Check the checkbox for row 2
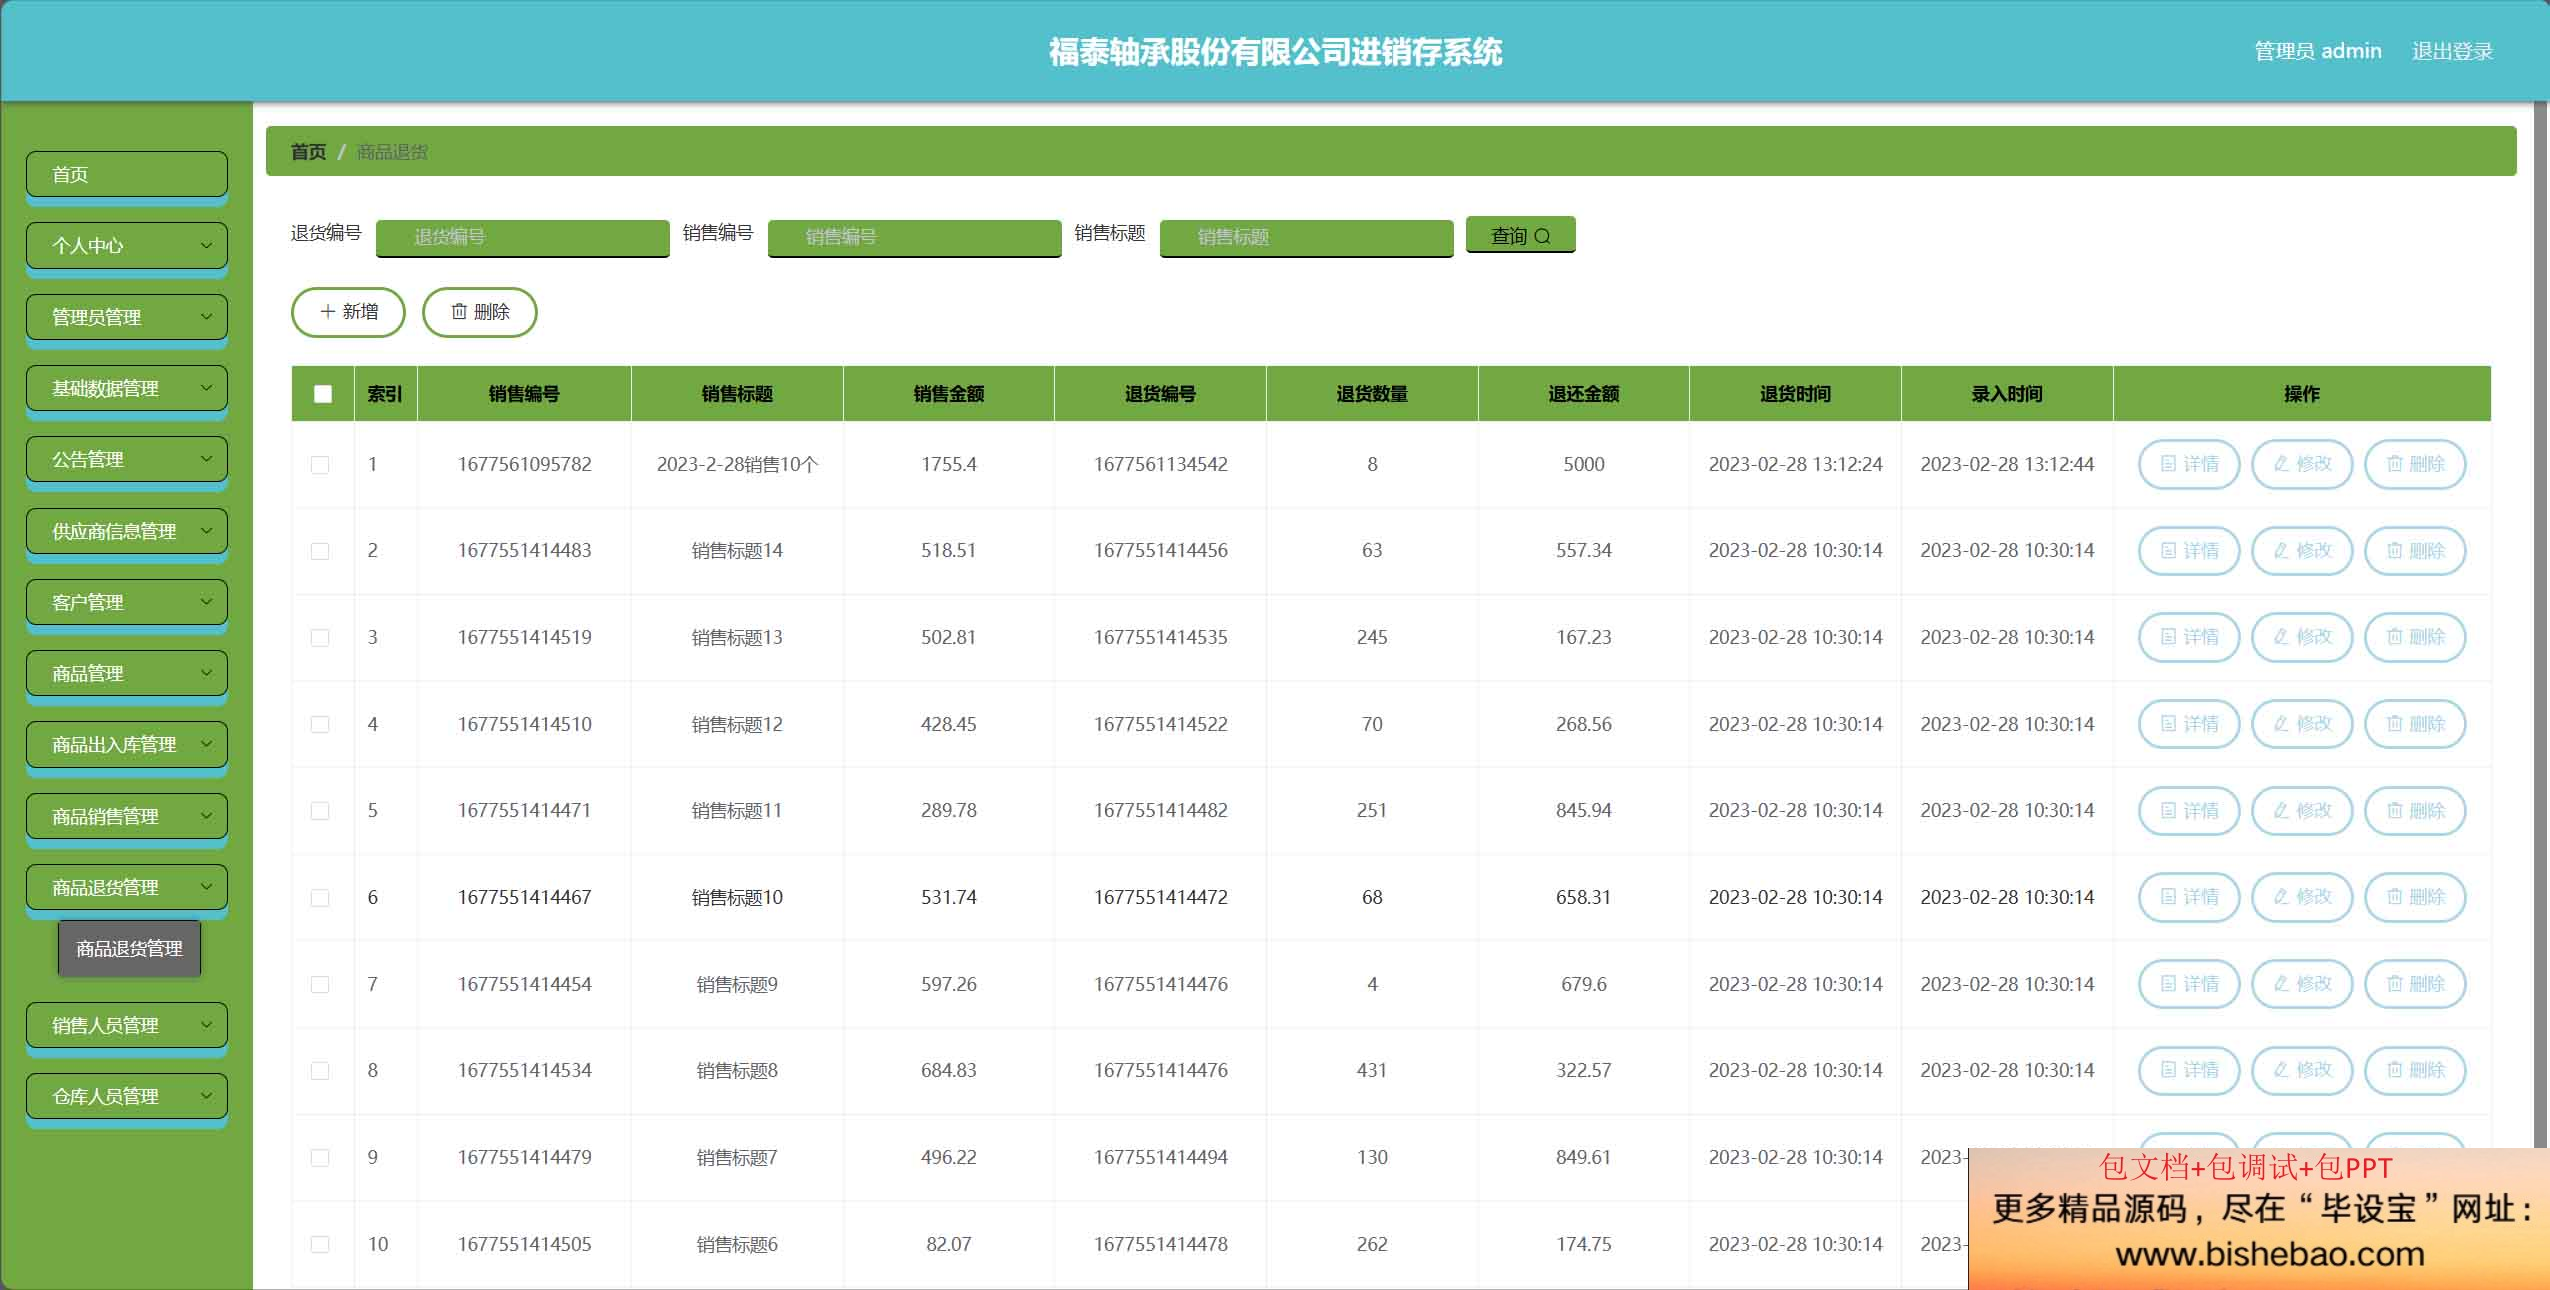 click(320, 551)
